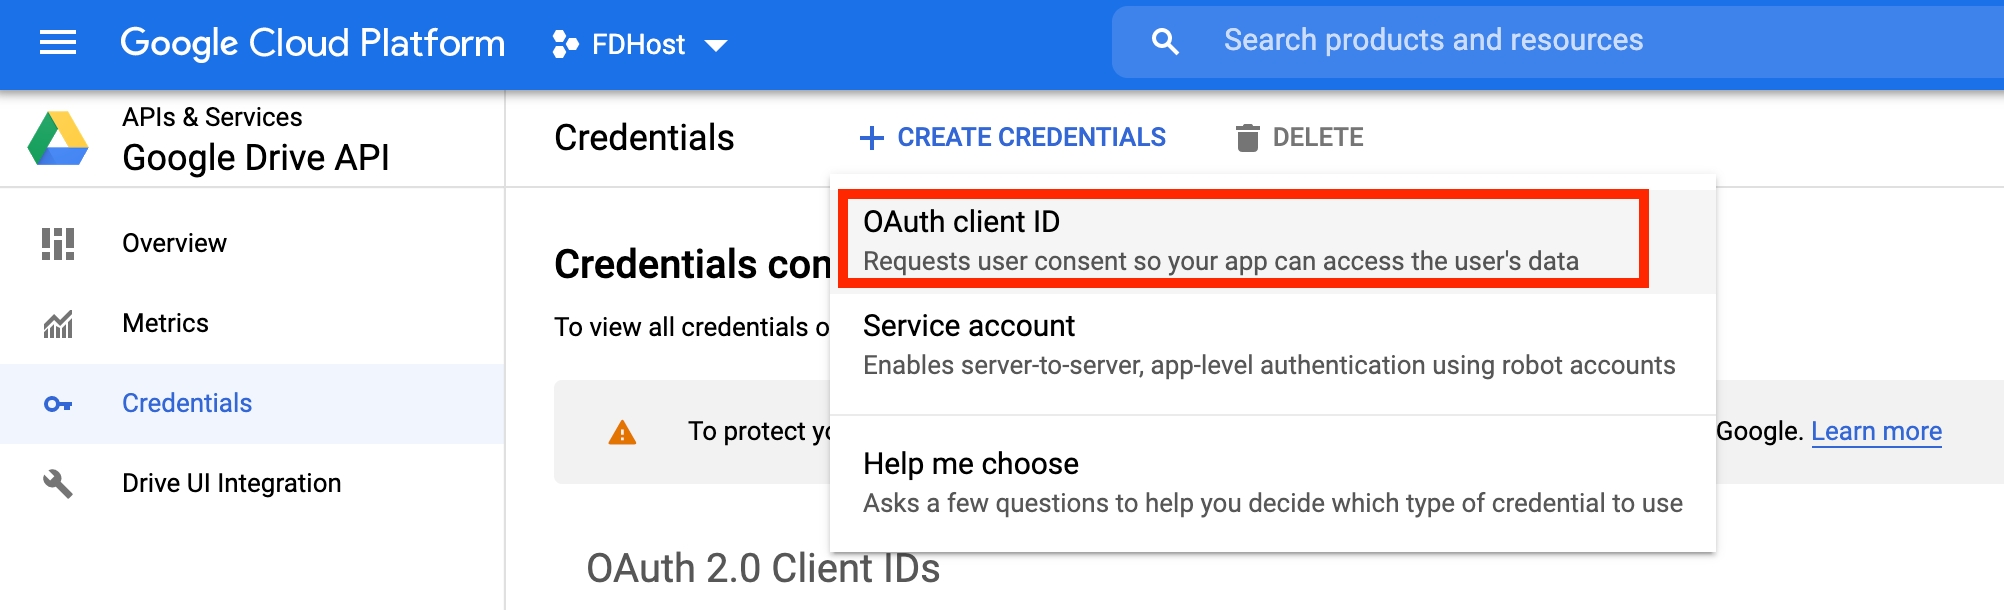This screenshot has width=2004, height=610.
Task: Click the Metrics chart icon
Action: point(58,324)
